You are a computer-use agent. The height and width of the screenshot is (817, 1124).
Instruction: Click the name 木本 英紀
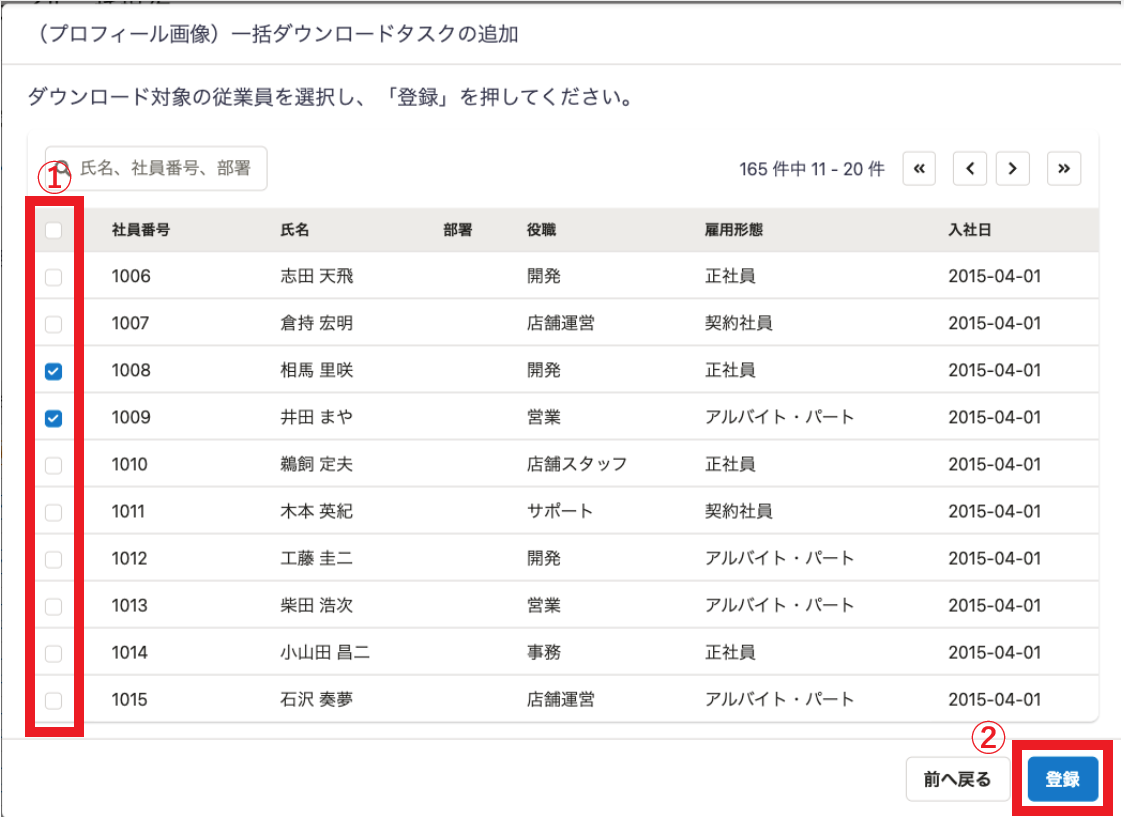coord(317,512)
